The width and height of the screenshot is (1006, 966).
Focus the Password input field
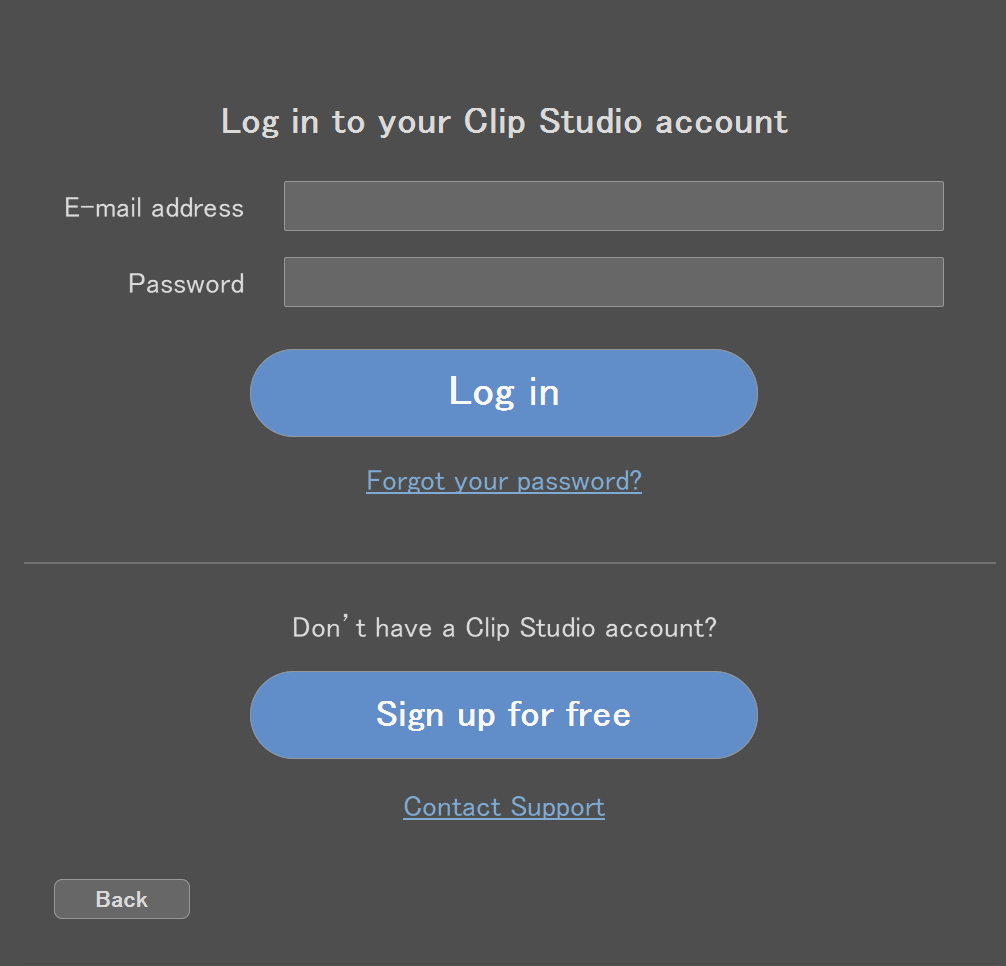click(613, 282)
